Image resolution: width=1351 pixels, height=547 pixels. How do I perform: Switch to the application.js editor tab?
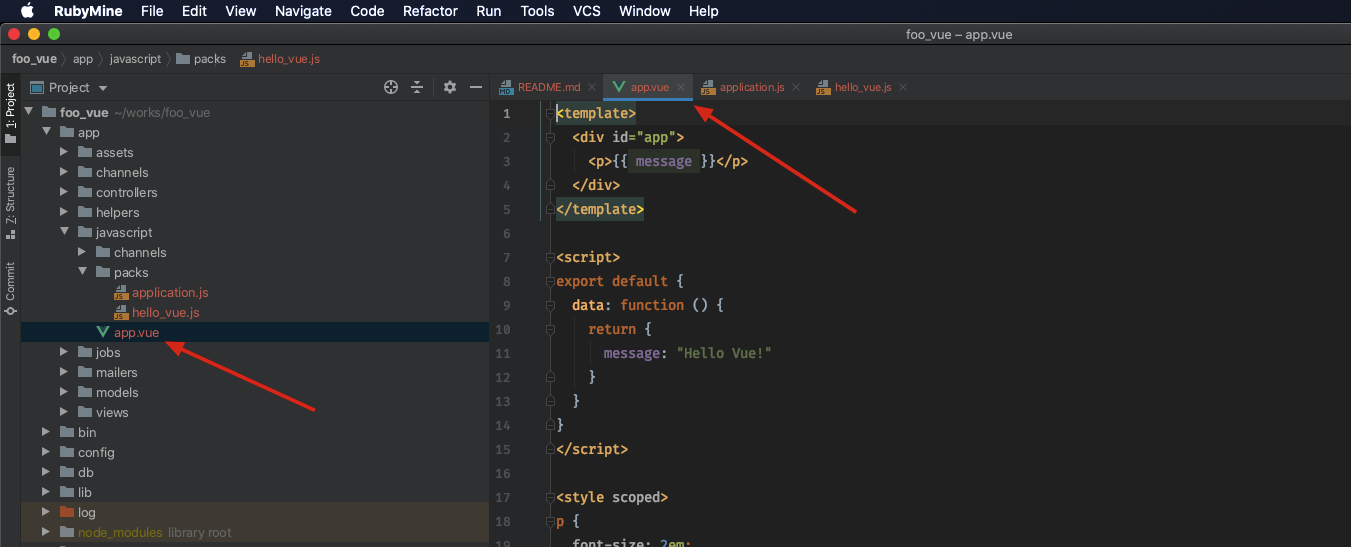(x=751, y=87)
